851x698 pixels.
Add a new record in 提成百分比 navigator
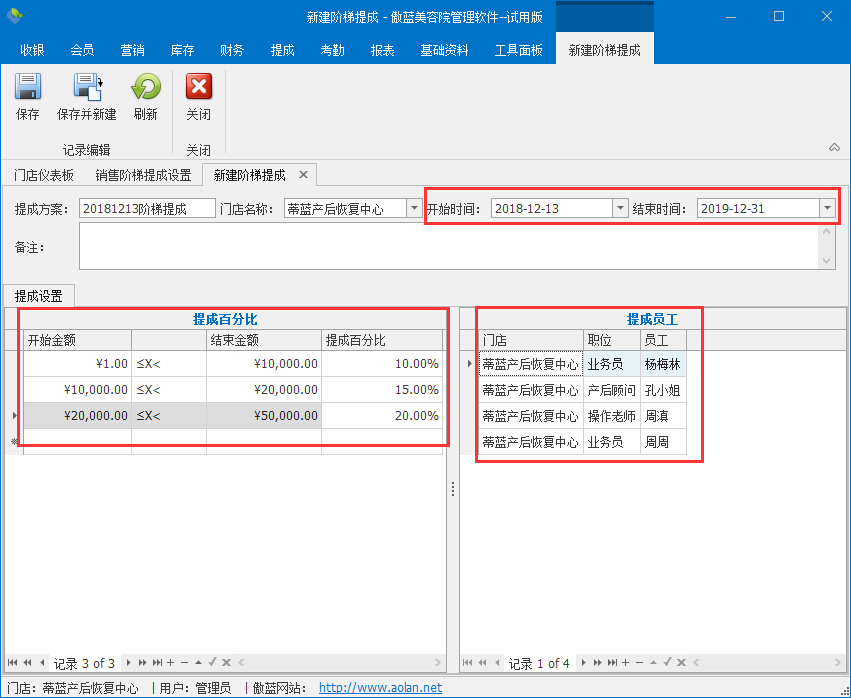(x=171, y=663)
